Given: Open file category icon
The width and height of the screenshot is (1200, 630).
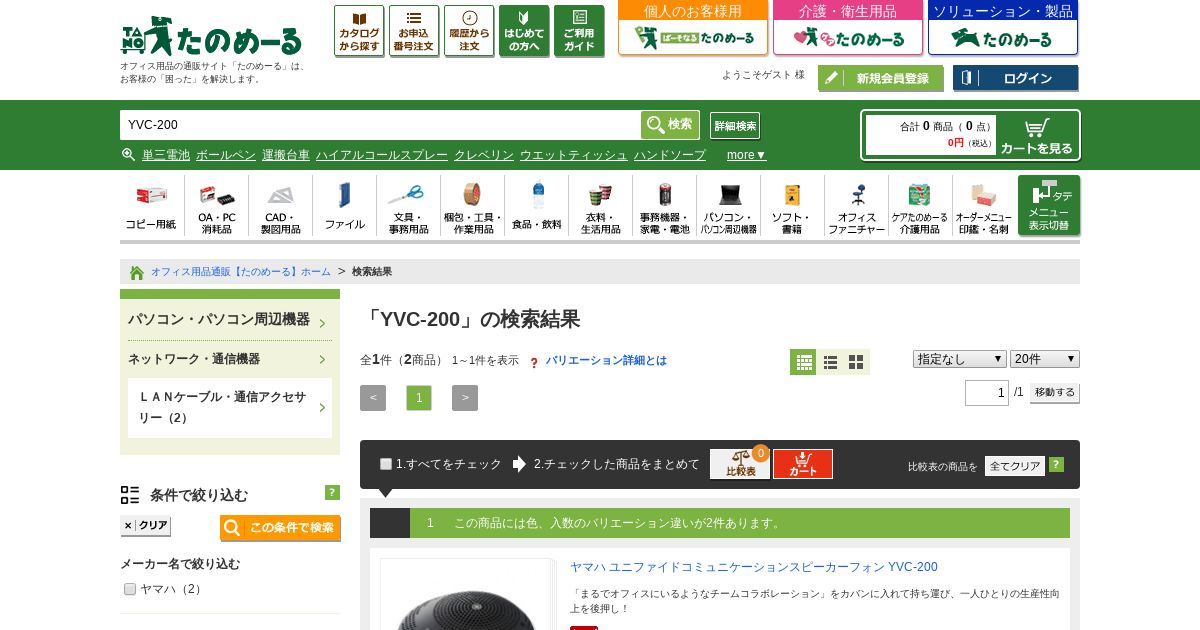Looking at the screenshot, I should [344, 206].
